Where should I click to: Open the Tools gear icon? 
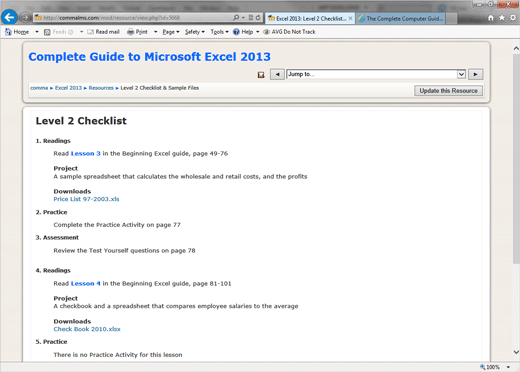(x=513, y=18)
